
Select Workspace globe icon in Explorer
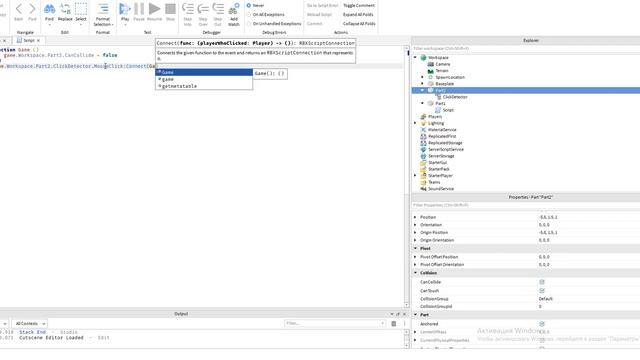coord(423,58)
